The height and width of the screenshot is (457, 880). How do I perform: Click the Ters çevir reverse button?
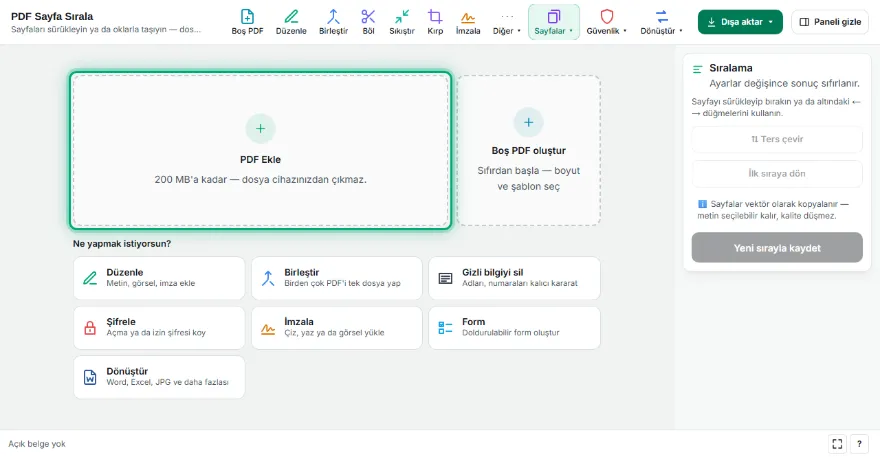pyautogui.click(x=777, y=139)
